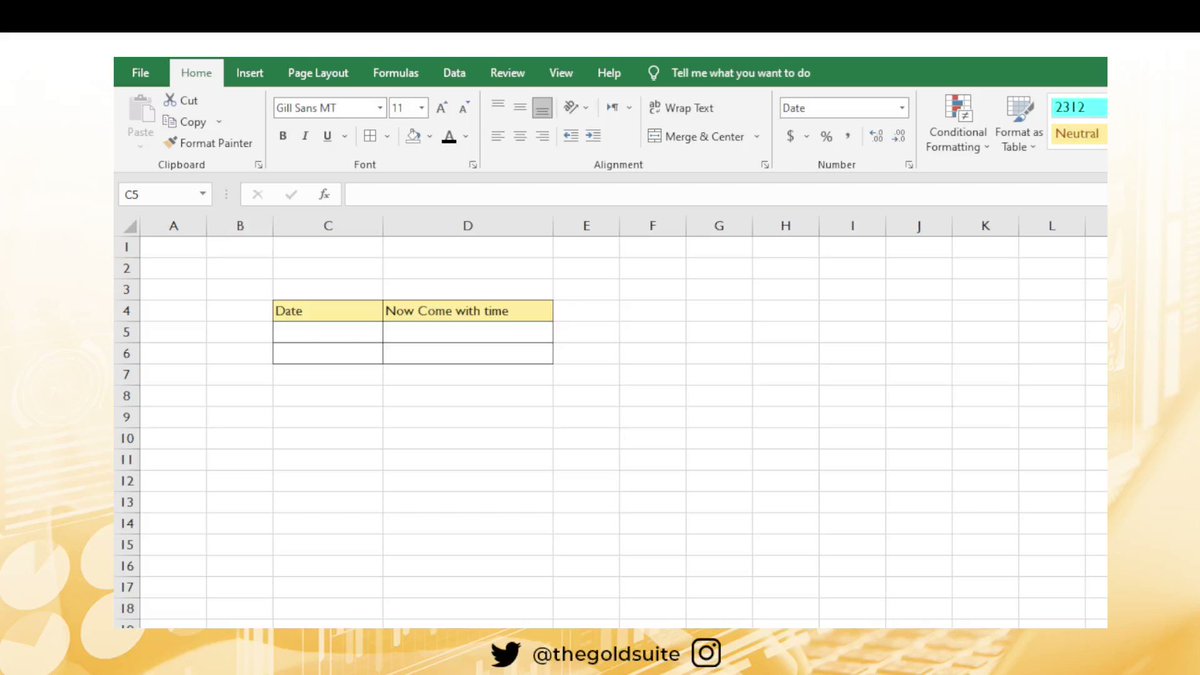Apply percent style number formatting

(826, 135)
